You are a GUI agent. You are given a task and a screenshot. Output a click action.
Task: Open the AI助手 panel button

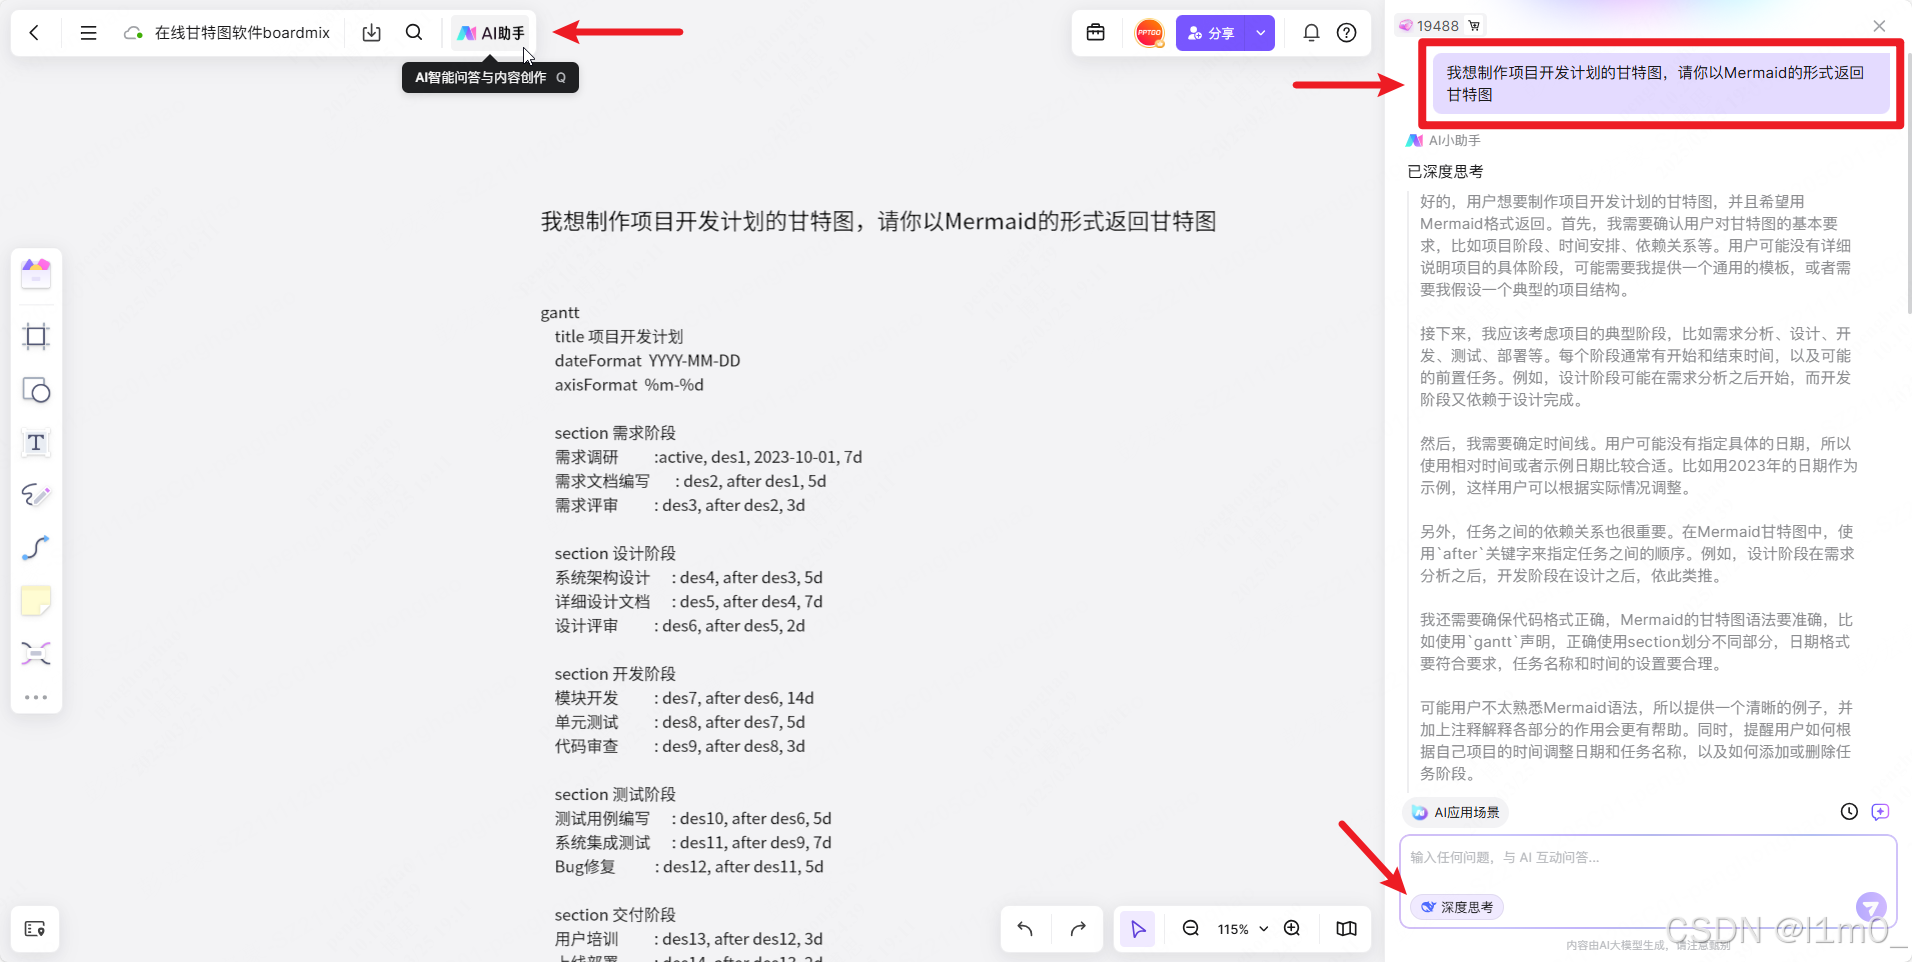tap(492, 33)
